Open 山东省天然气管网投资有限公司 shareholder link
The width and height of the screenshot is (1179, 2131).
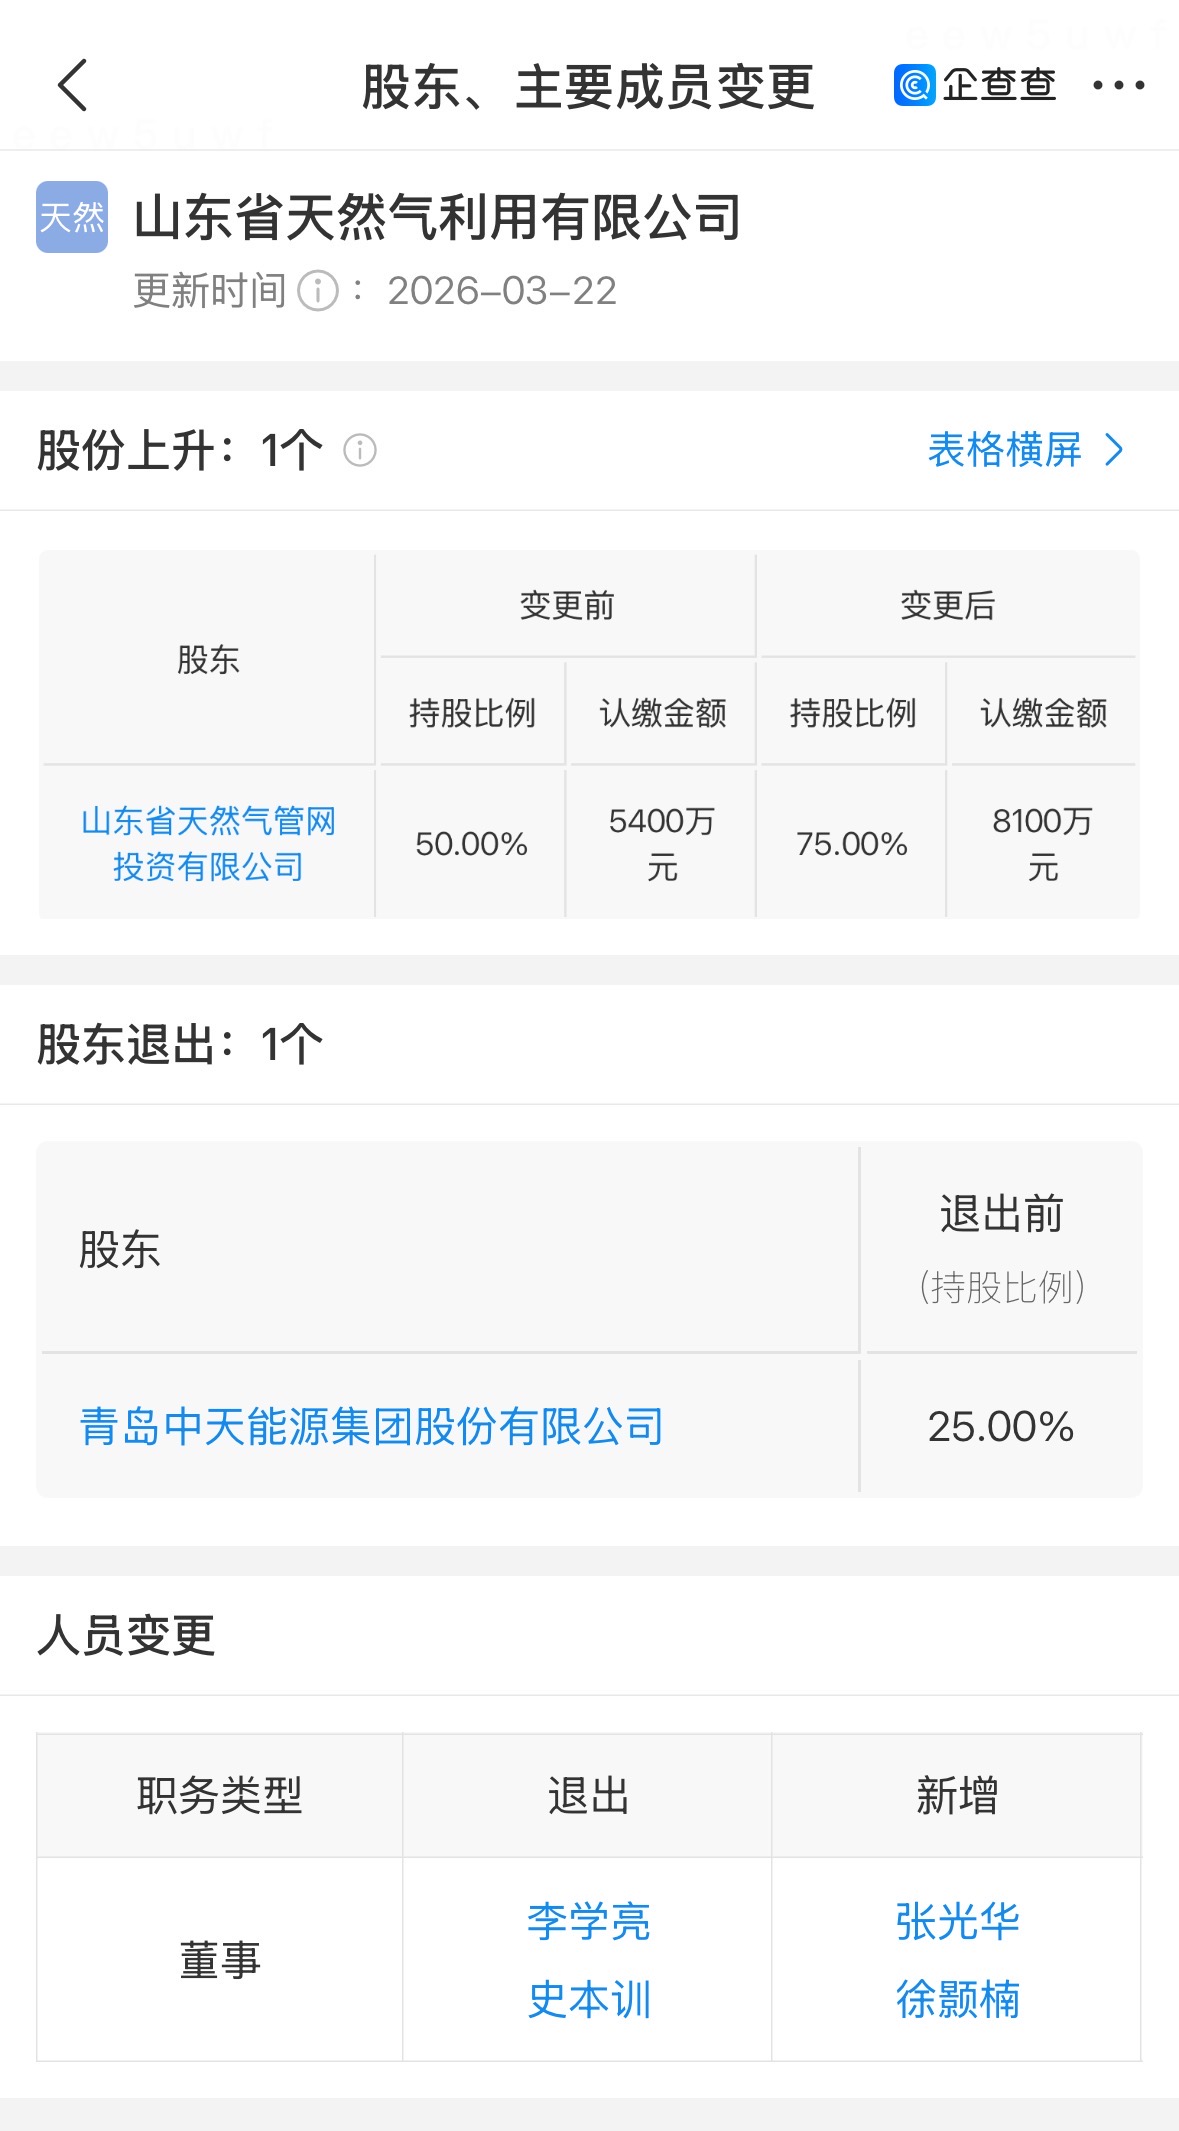[x=208, y=843]
